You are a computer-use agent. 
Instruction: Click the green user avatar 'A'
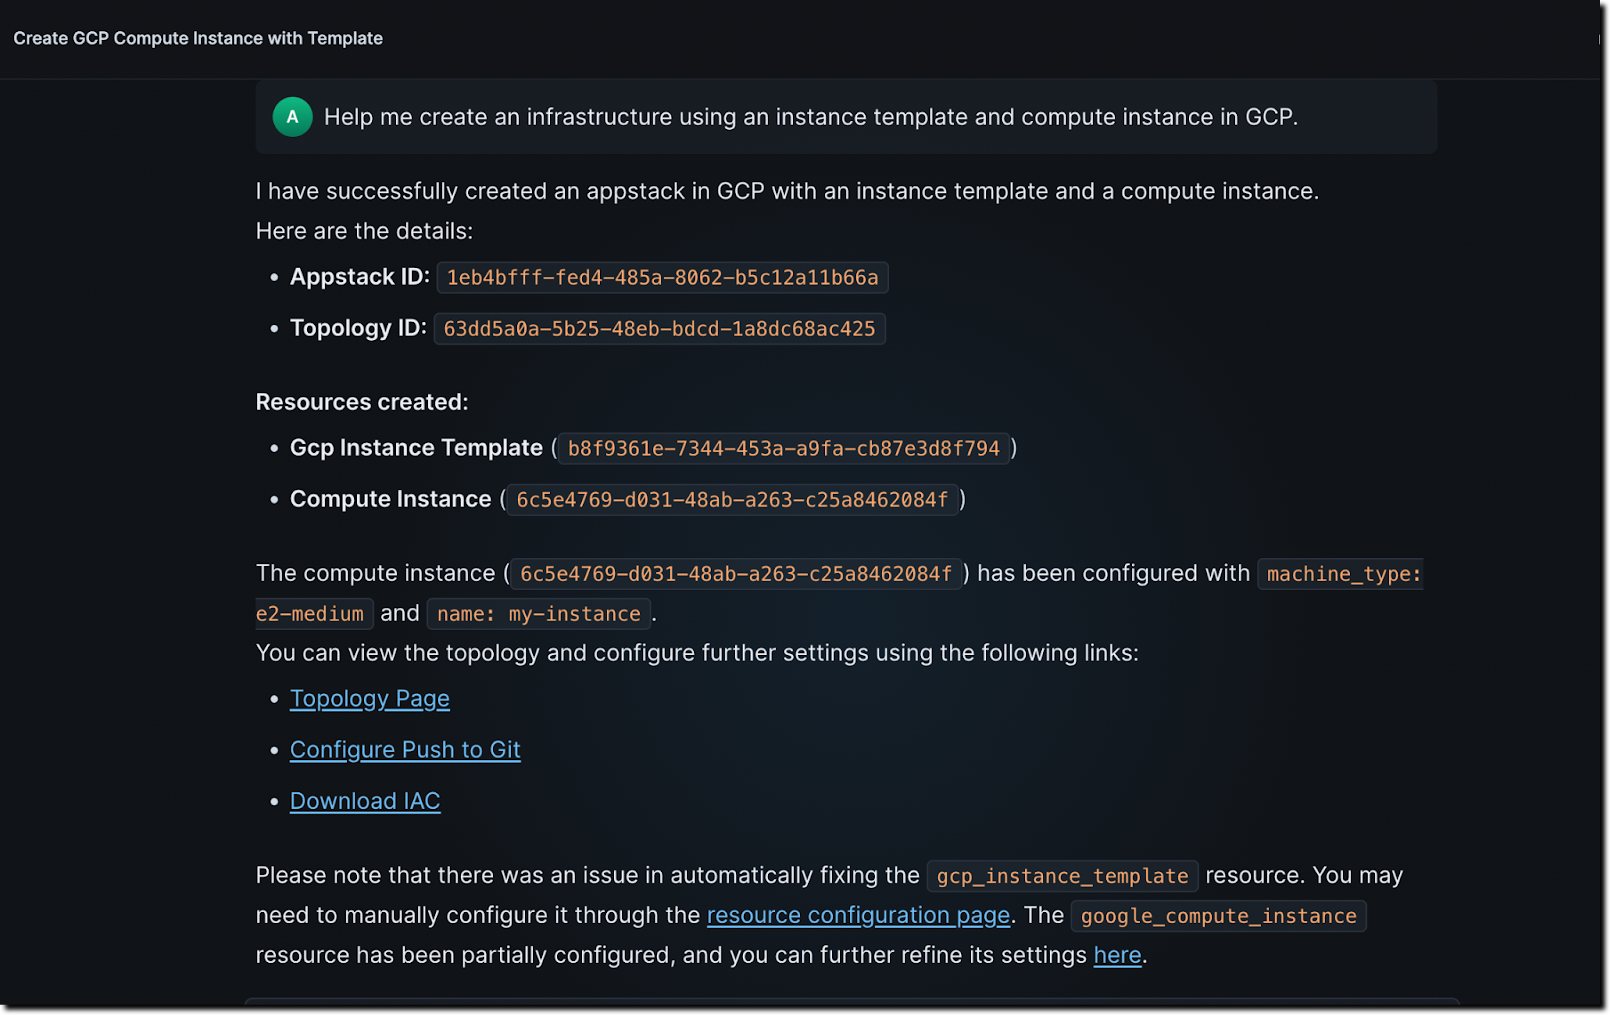(292, 117)
